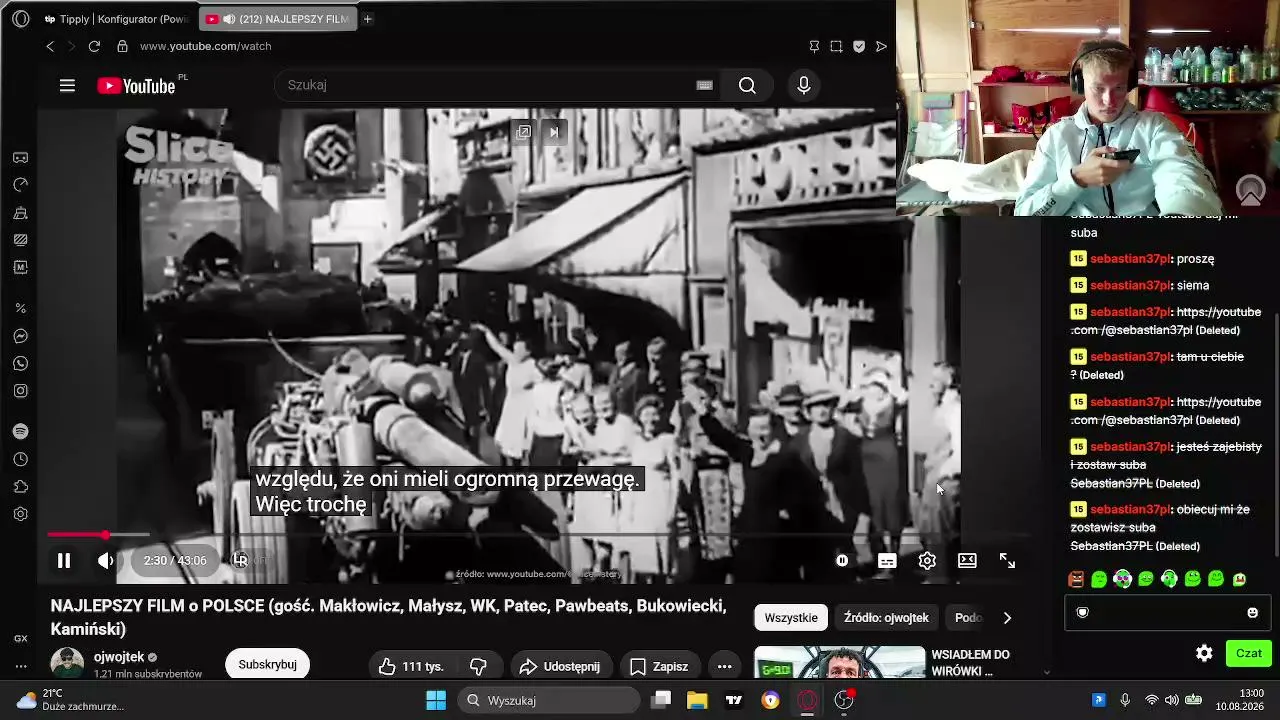Select the Wszystkie filter chip
Viewport: 1280px width, 720px height.
coord(791,618)
